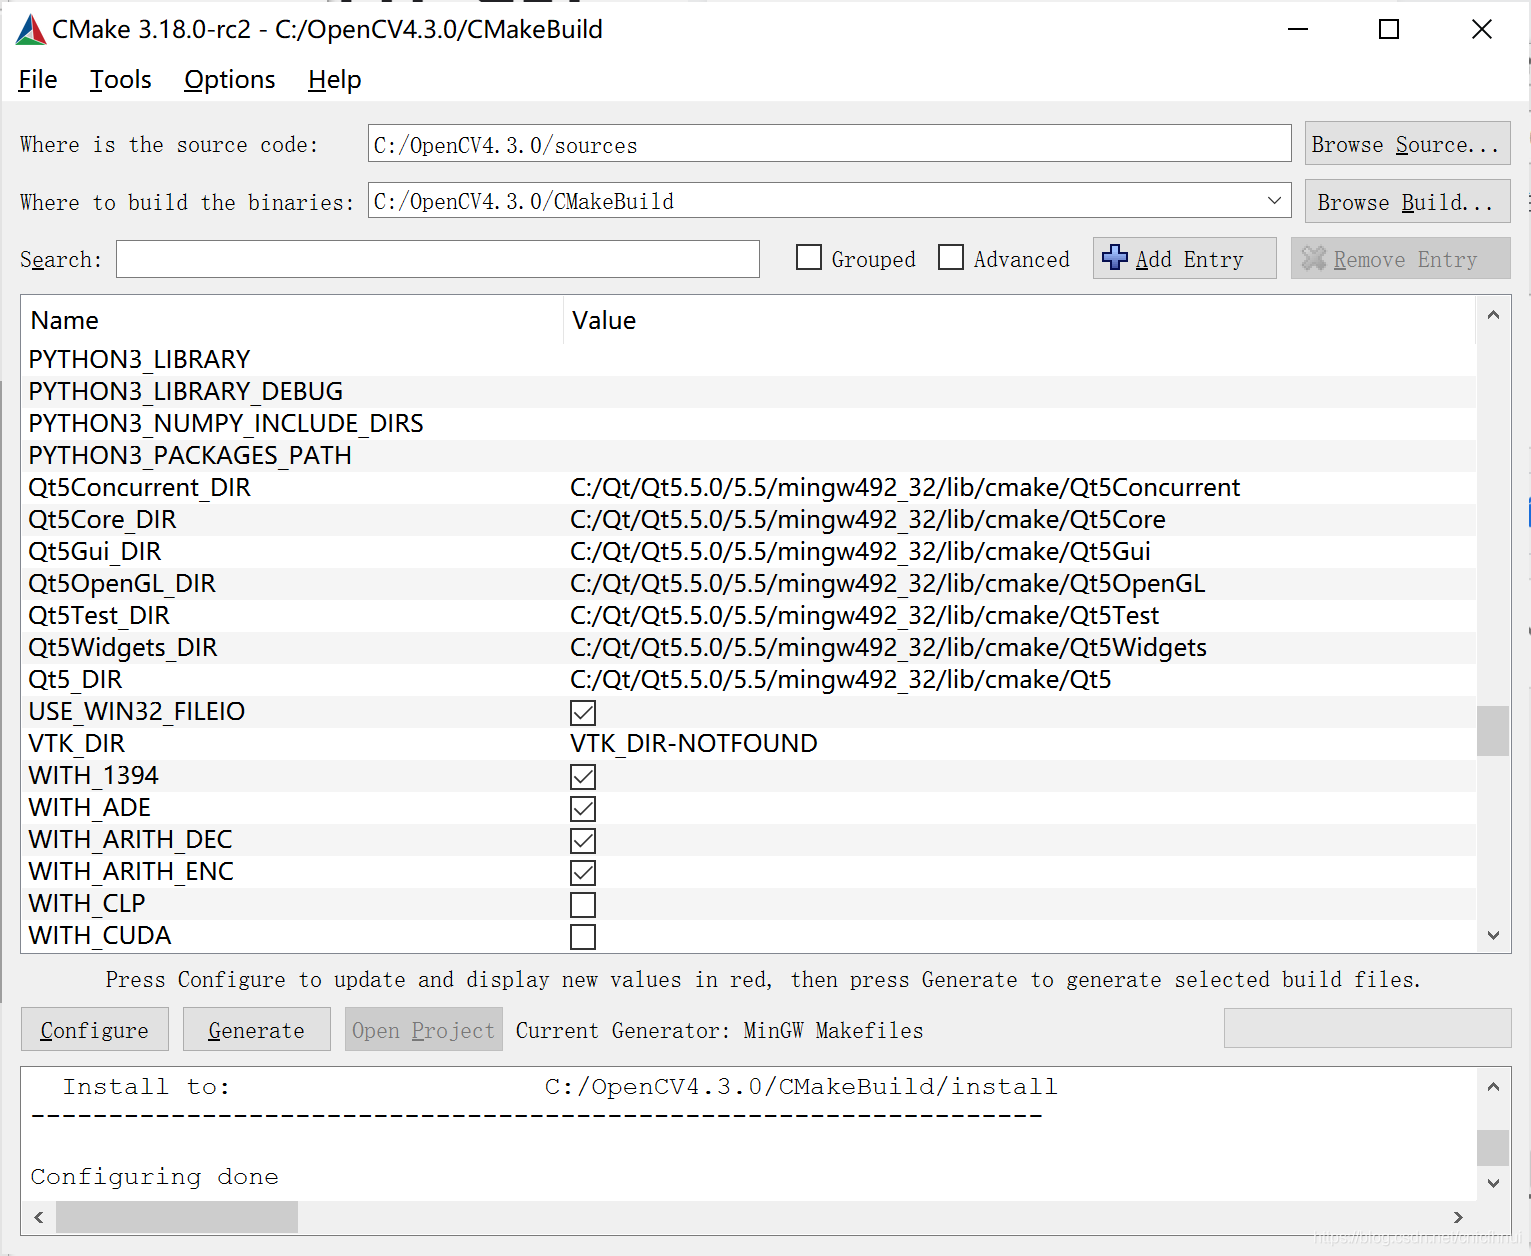Toggle WITH_ARITH_DEC checkbox
This screenshot has height=1256, width=1531.
(583, 840)
